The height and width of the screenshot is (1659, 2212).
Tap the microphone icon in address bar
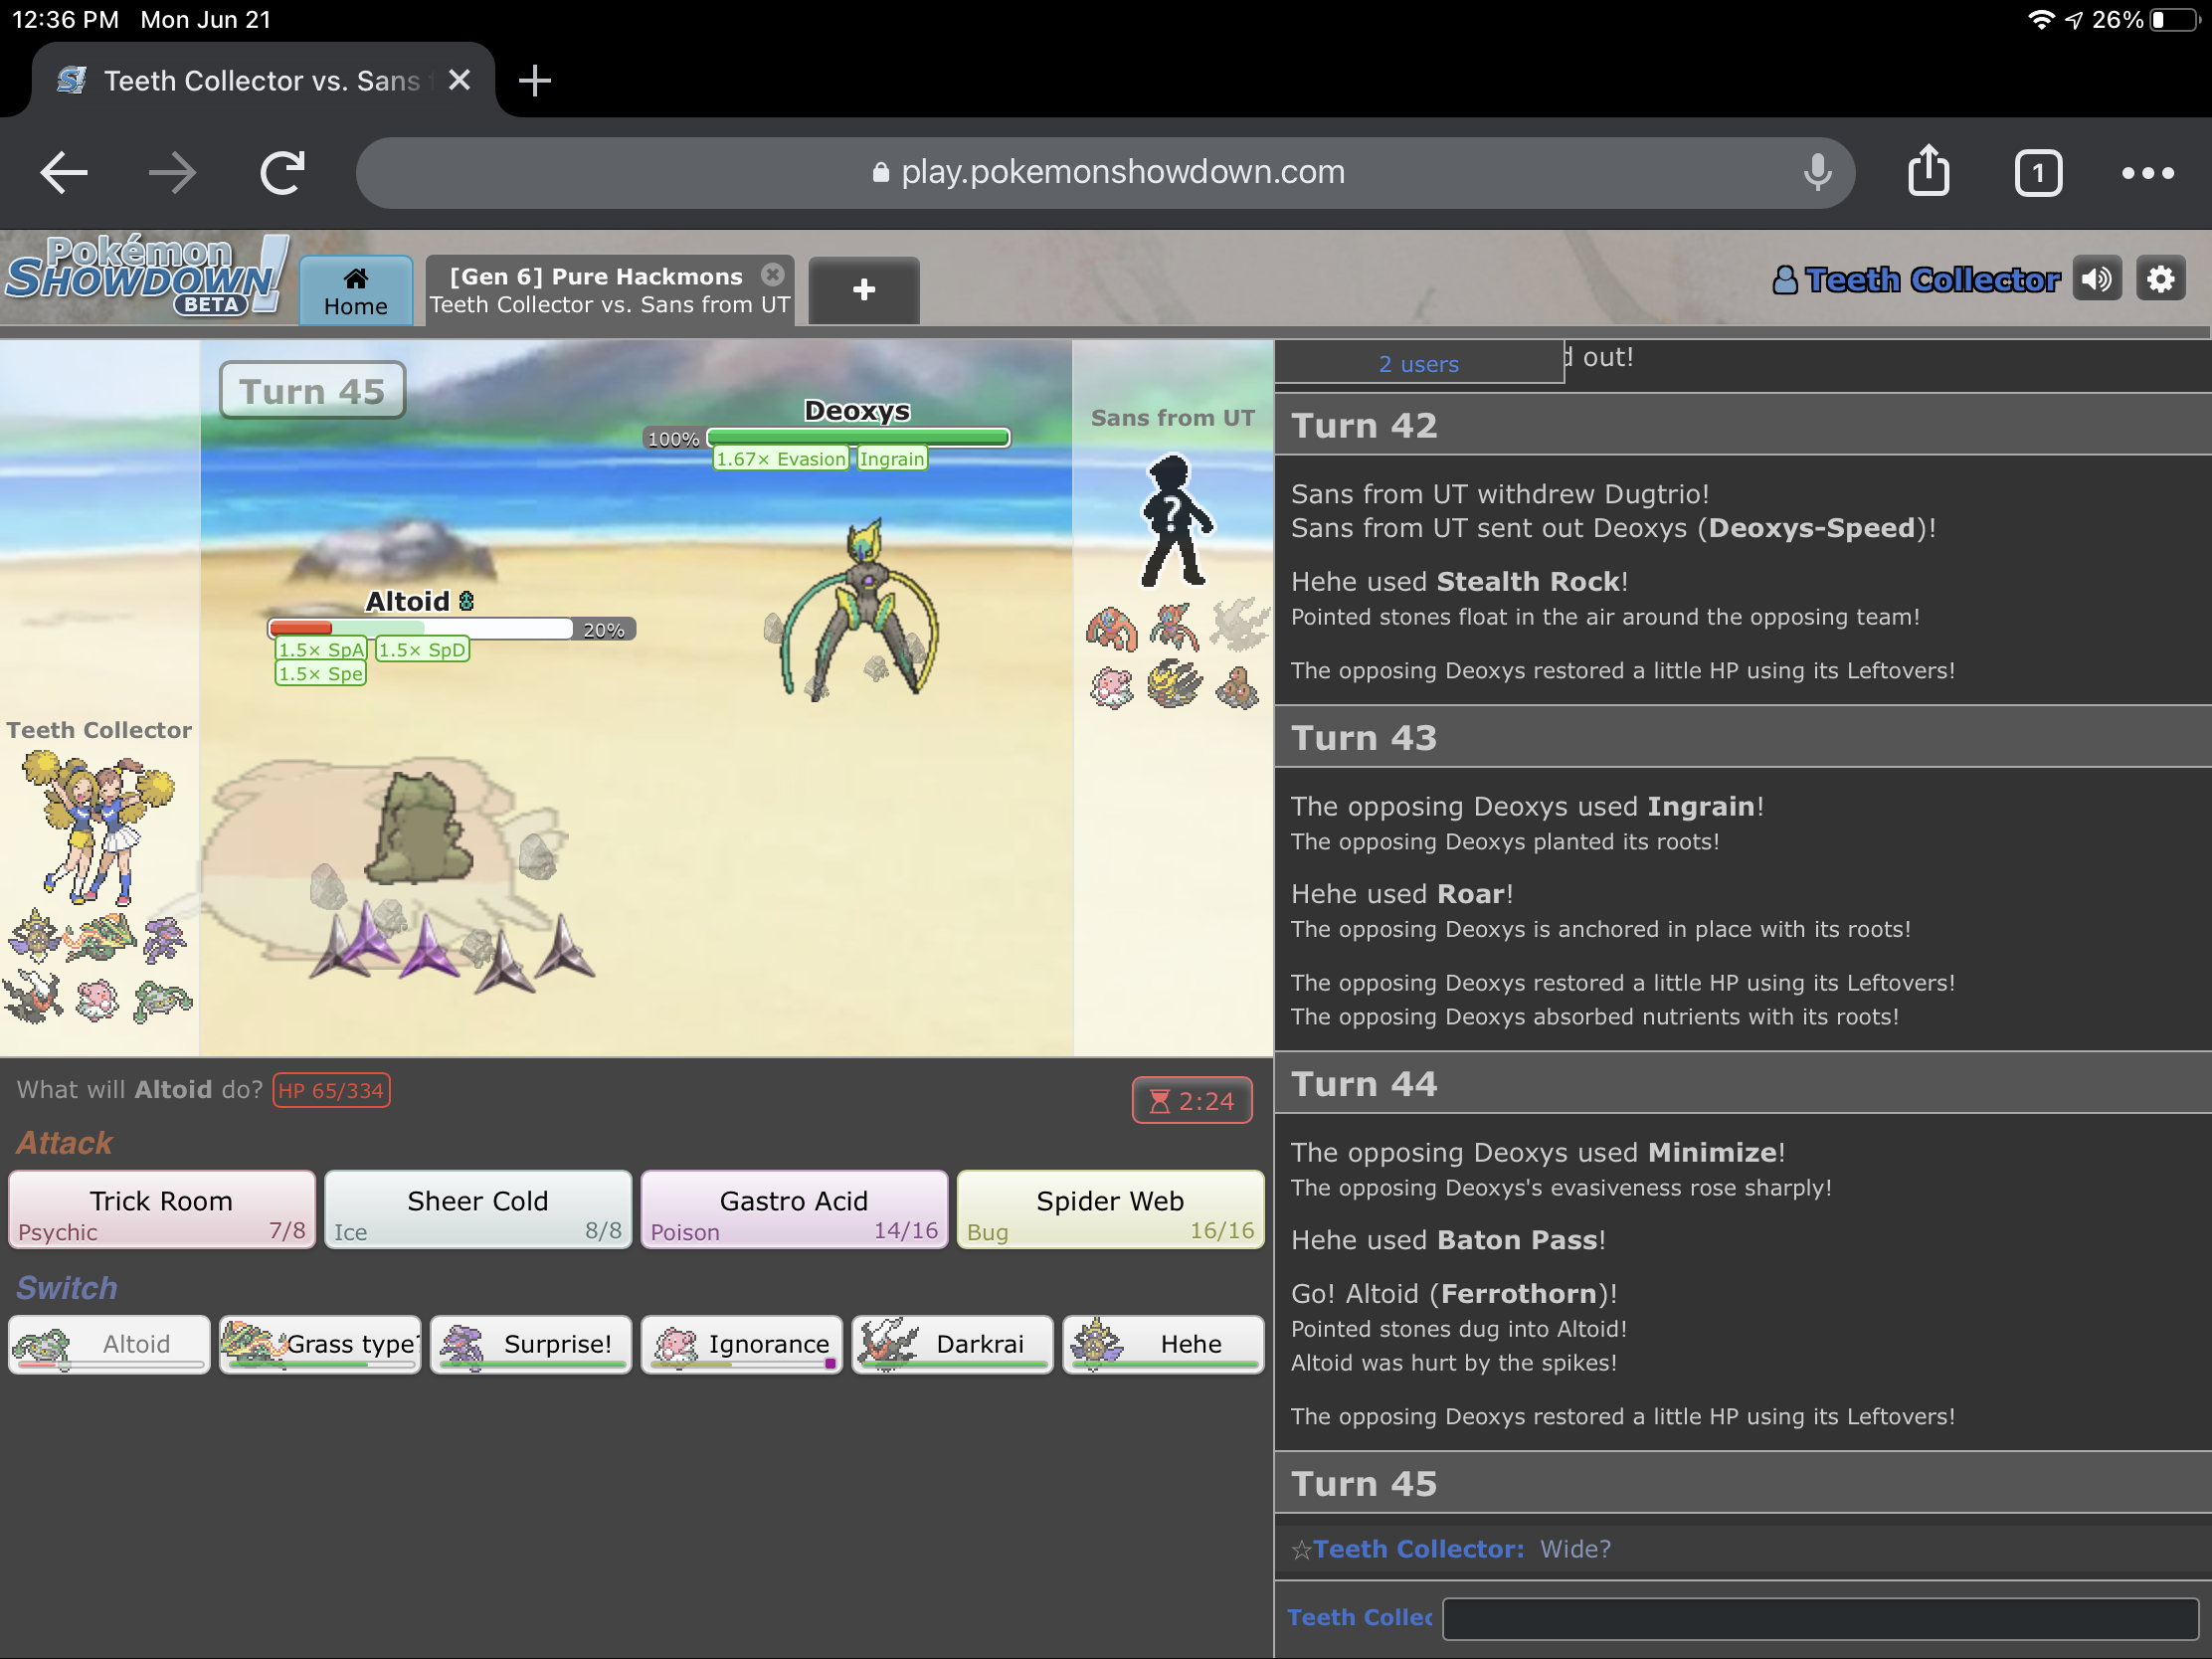coord(1817,172)
